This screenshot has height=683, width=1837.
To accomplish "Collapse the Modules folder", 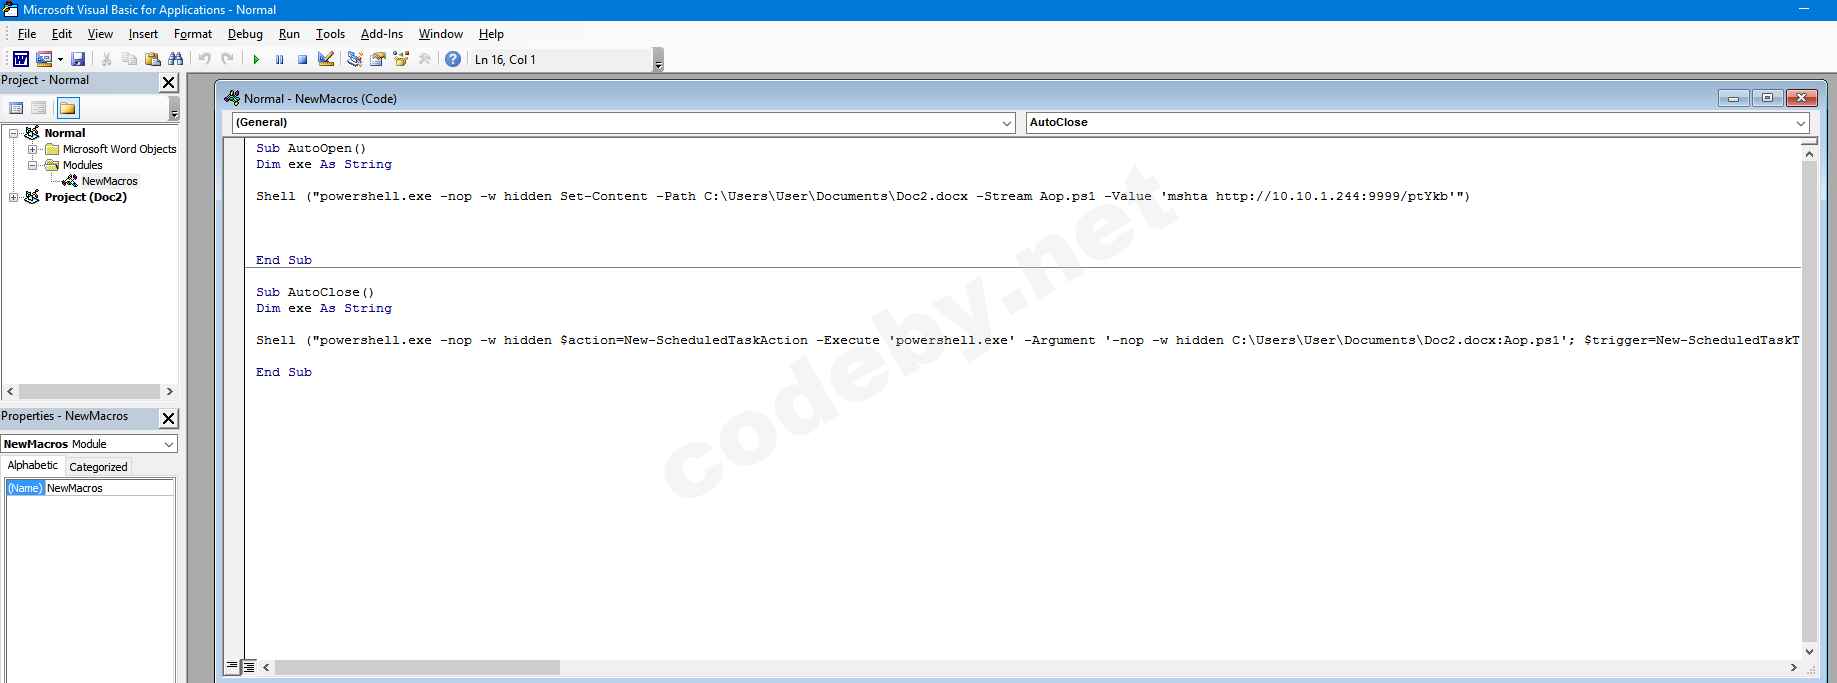I will (32, 165).
